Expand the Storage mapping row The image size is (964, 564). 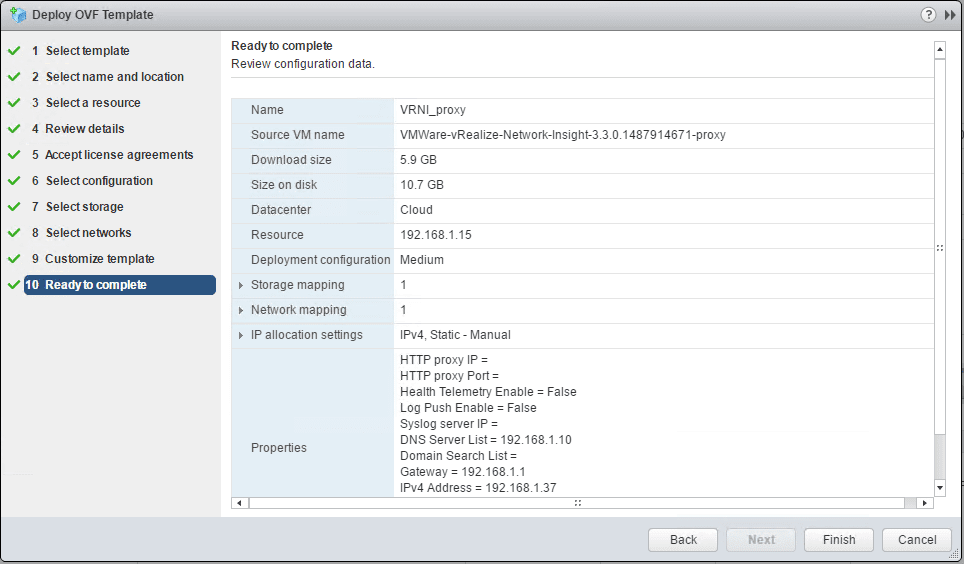[x=241, y=285]
